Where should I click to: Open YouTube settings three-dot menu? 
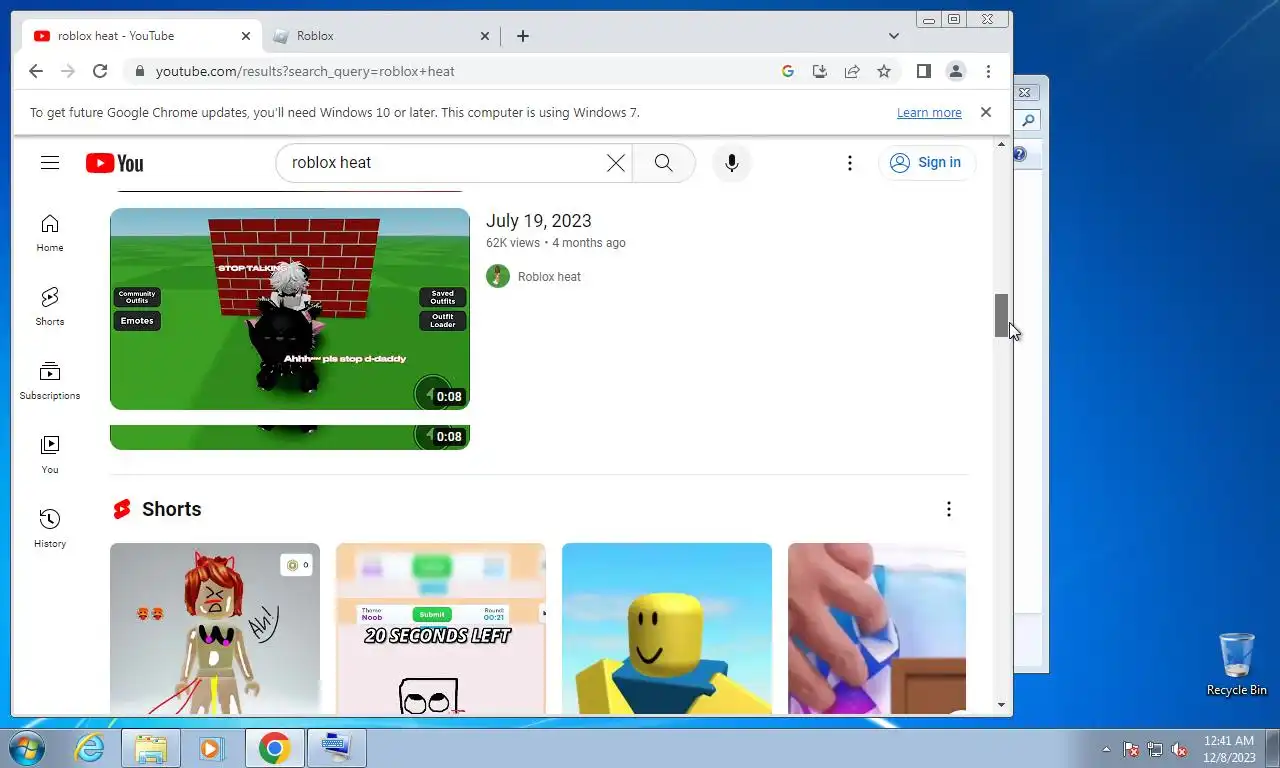pyautogui.click(x=850, y=163)
